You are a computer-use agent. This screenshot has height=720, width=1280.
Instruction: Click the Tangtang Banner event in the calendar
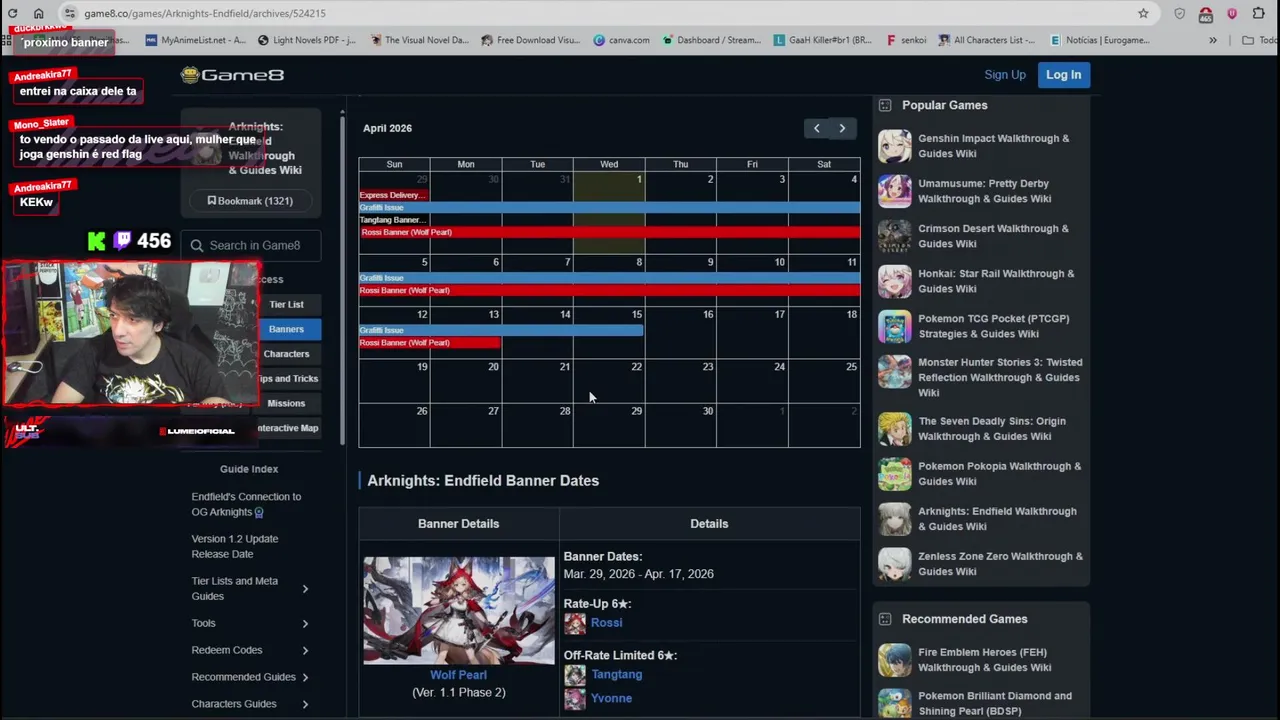[x=393, y=220]
